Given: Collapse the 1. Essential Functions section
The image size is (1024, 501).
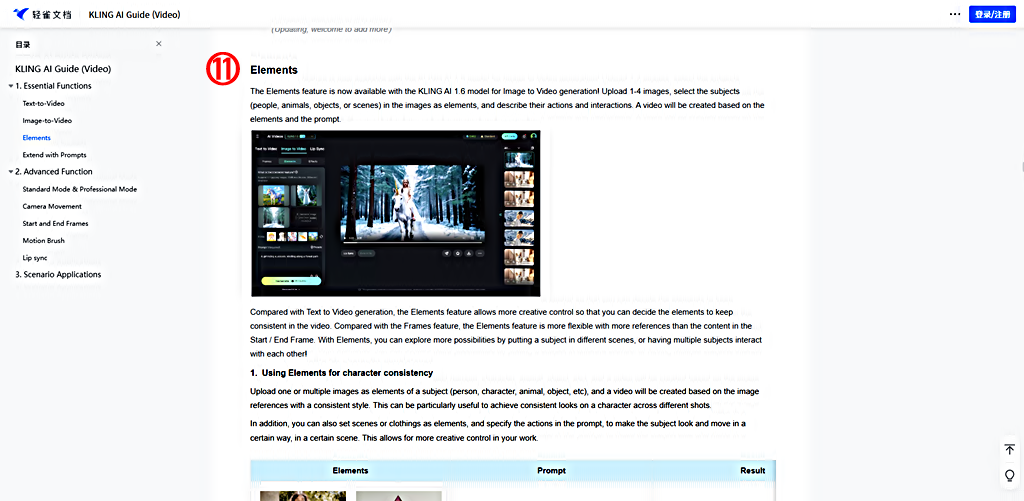Looking at the screenshot, I should tap(10, 86).
